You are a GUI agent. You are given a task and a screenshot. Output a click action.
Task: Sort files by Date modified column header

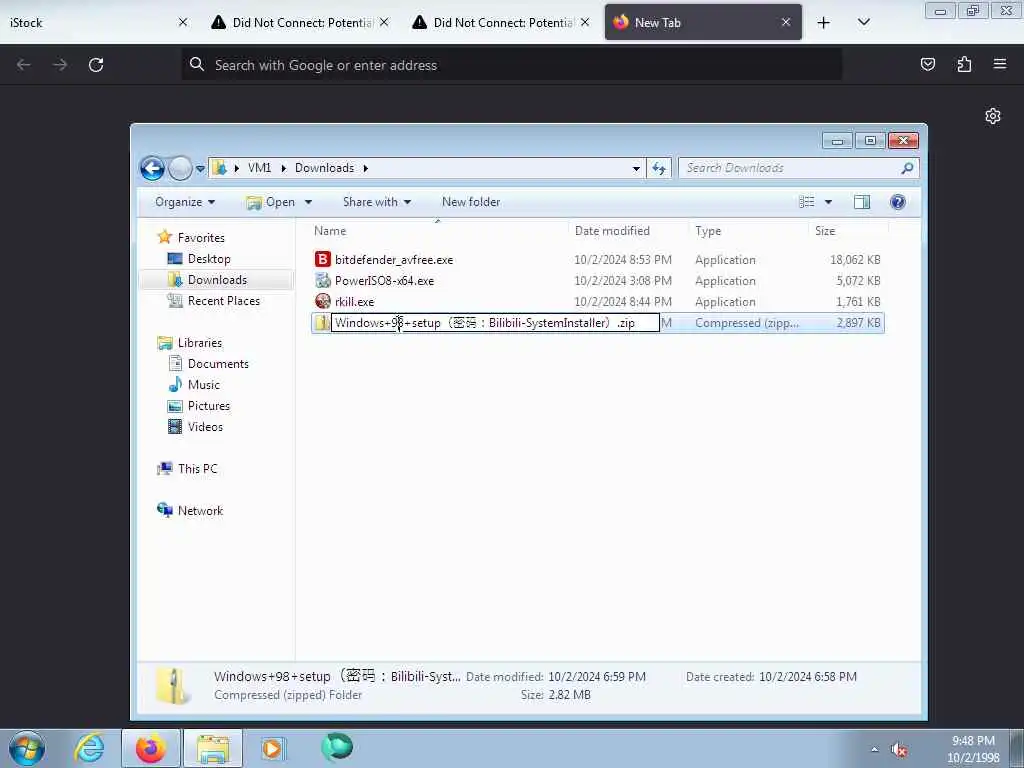pyautogui.click(x=628, y=231)
